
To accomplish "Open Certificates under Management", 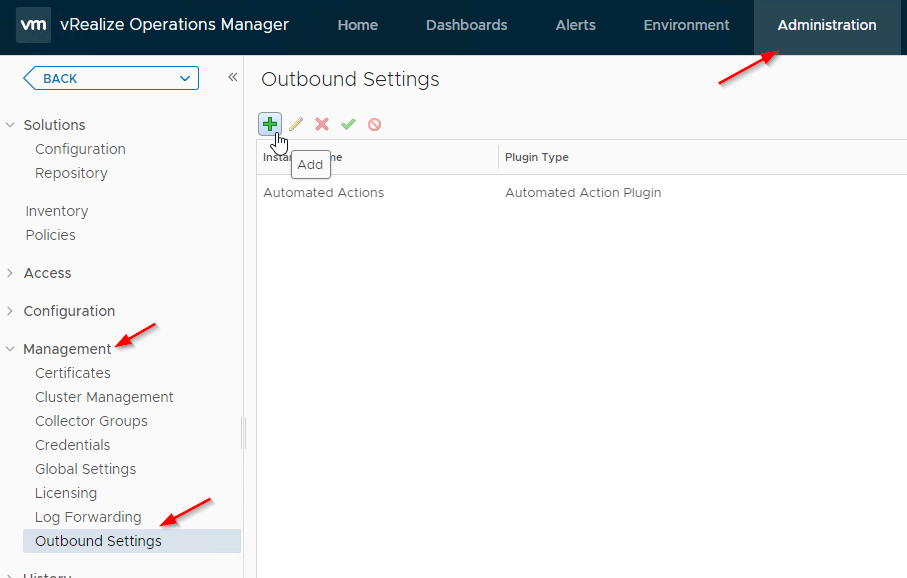I will point(73,373).
